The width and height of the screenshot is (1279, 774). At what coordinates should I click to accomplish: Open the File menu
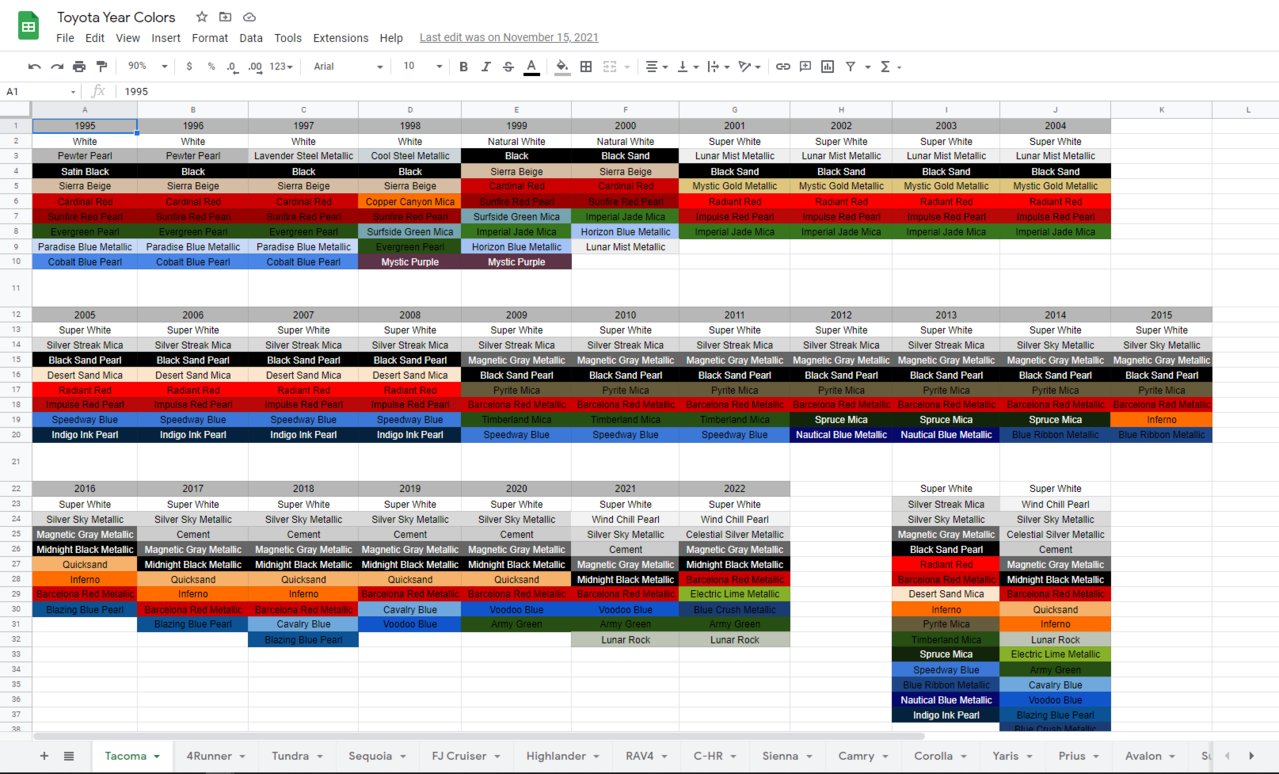65,38
